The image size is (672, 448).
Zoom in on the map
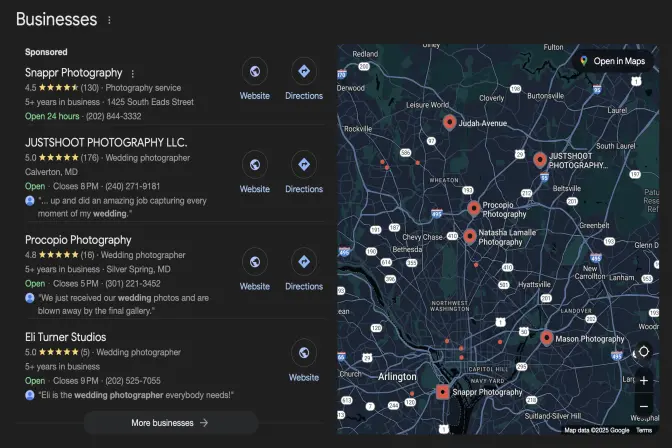click(x=644, y=381)
